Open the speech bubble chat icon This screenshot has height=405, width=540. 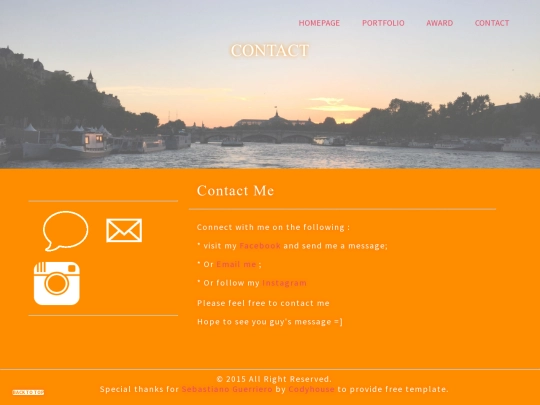(x=65, y=231)
